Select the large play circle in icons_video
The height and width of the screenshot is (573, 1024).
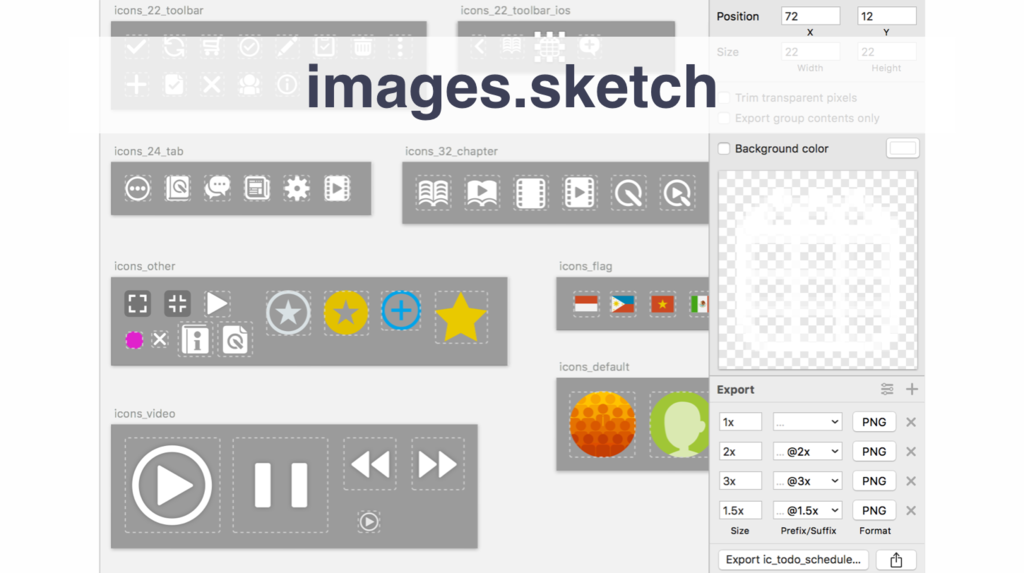tap(172, 485)
